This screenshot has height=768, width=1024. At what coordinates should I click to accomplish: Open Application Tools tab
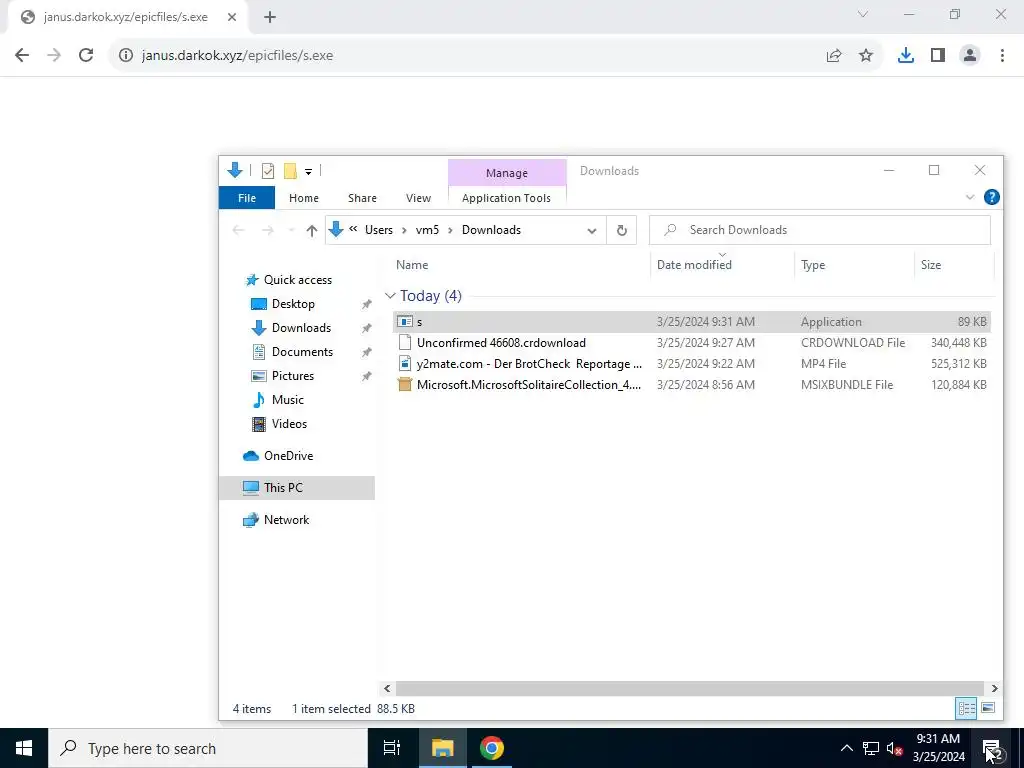tap(506, 198)
